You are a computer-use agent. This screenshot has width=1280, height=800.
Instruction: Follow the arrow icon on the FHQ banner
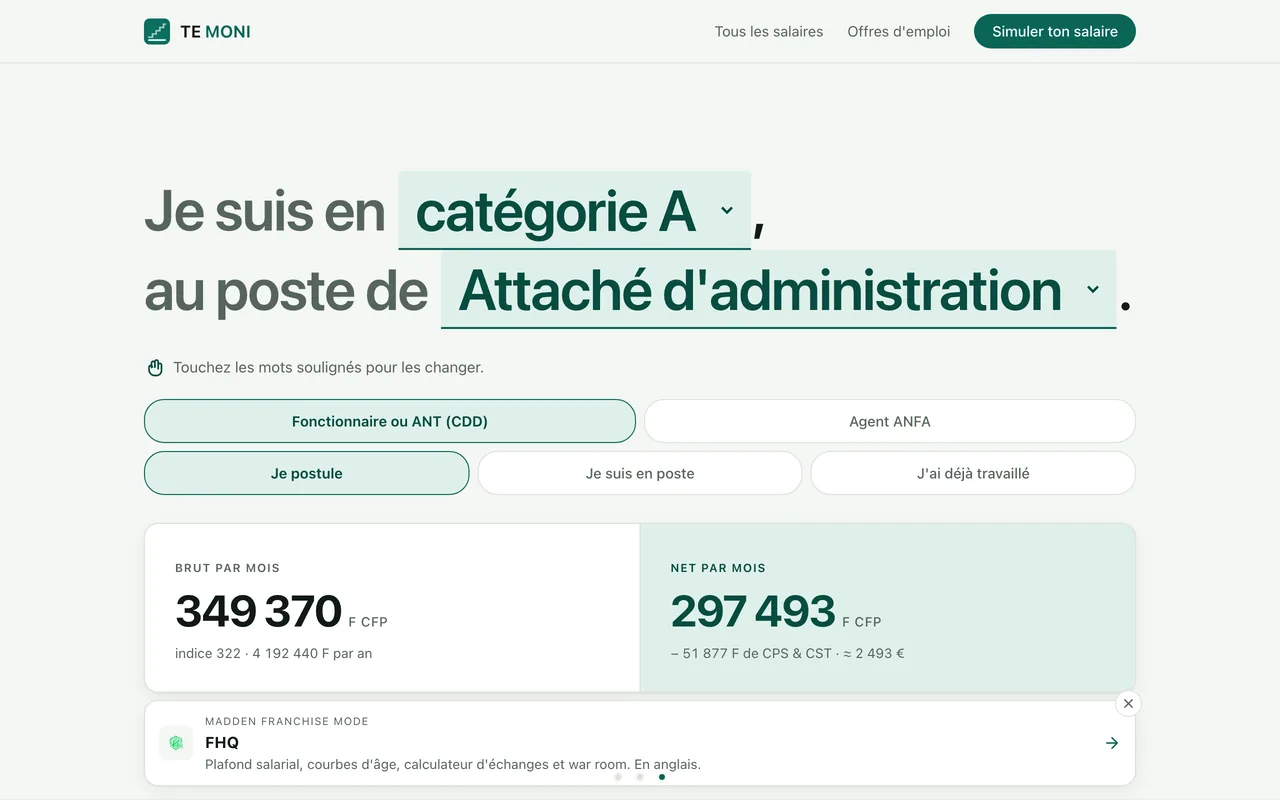1112,743
